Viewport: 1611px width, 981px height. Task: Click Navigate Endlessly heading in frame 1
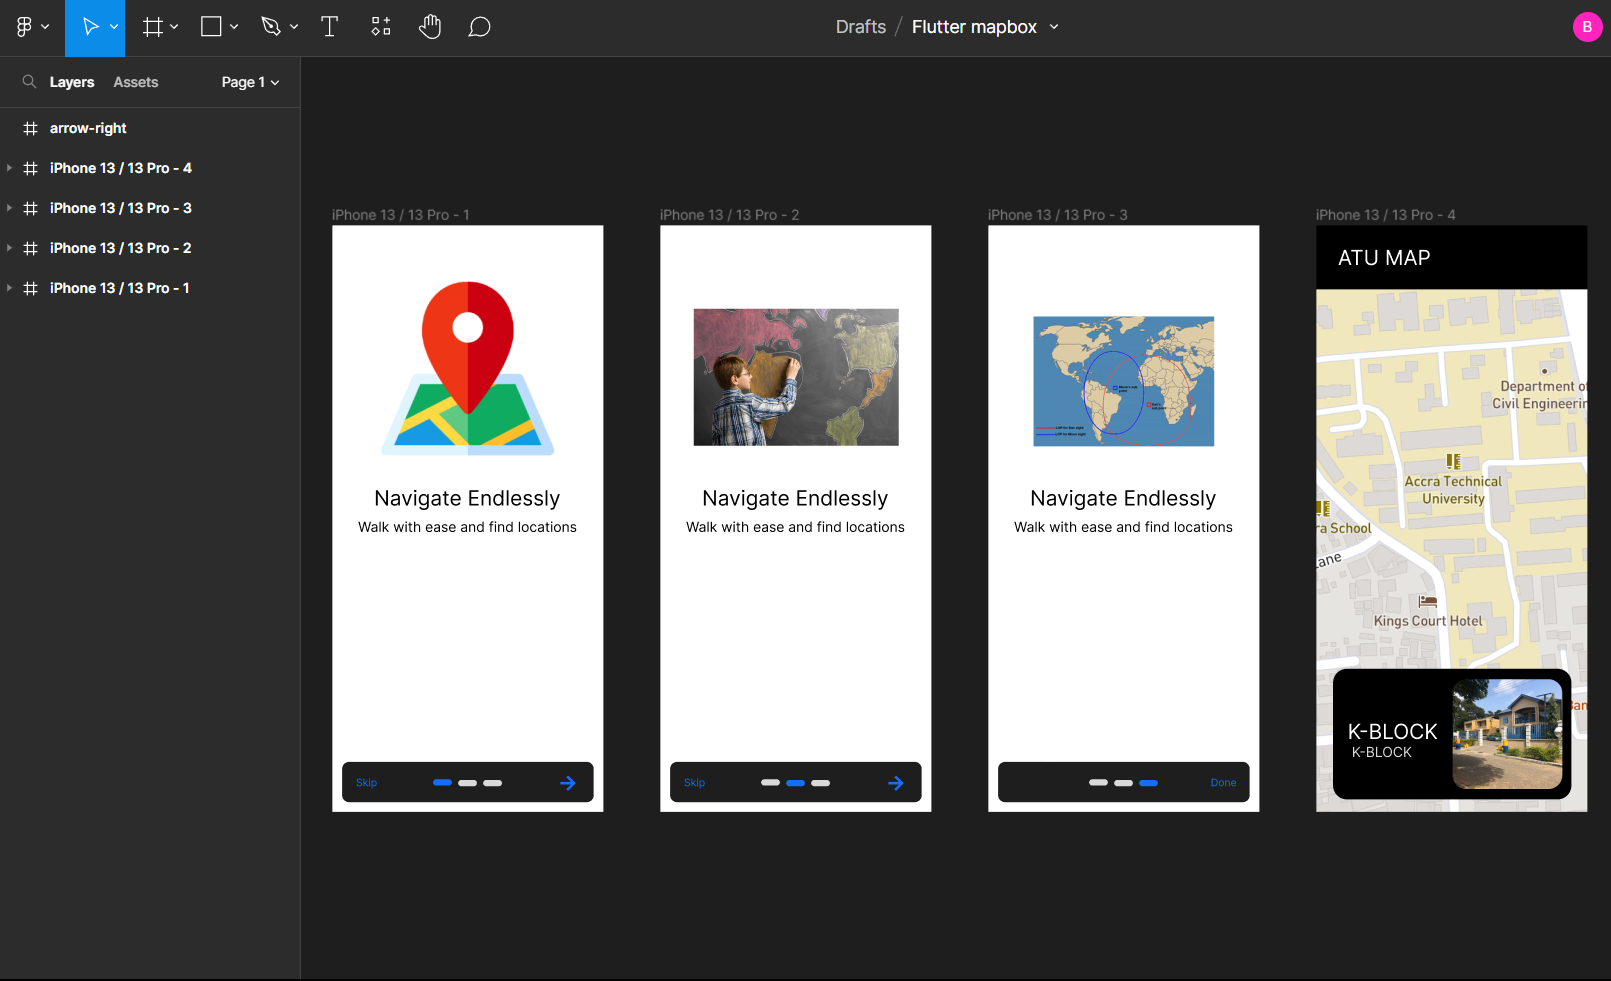pyautogui.click(x=467, y=498)
